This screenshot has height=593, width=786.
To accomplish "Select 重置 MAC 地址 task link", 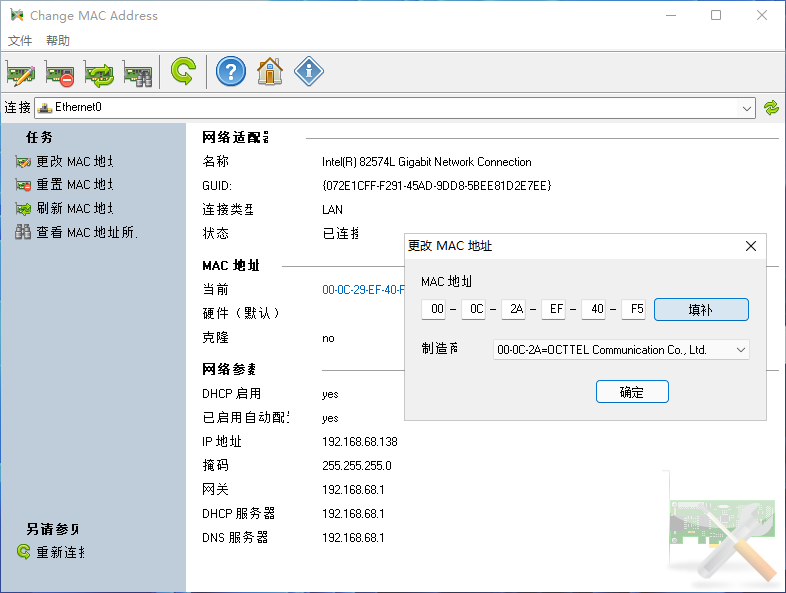I will tap(75, 184).
